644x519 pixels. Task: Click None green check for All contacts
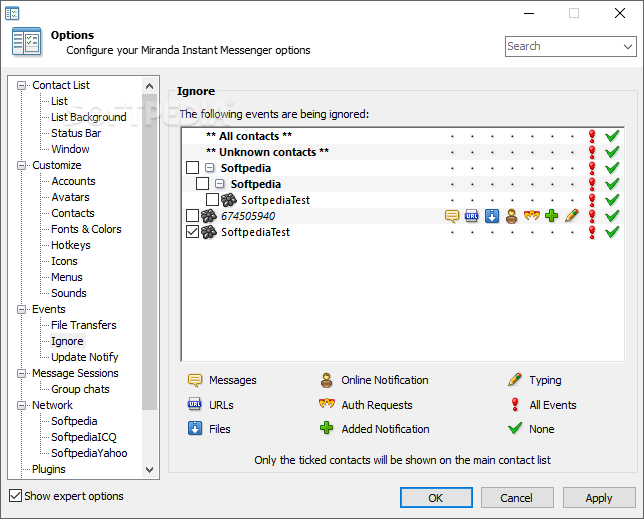pos(612,136)
